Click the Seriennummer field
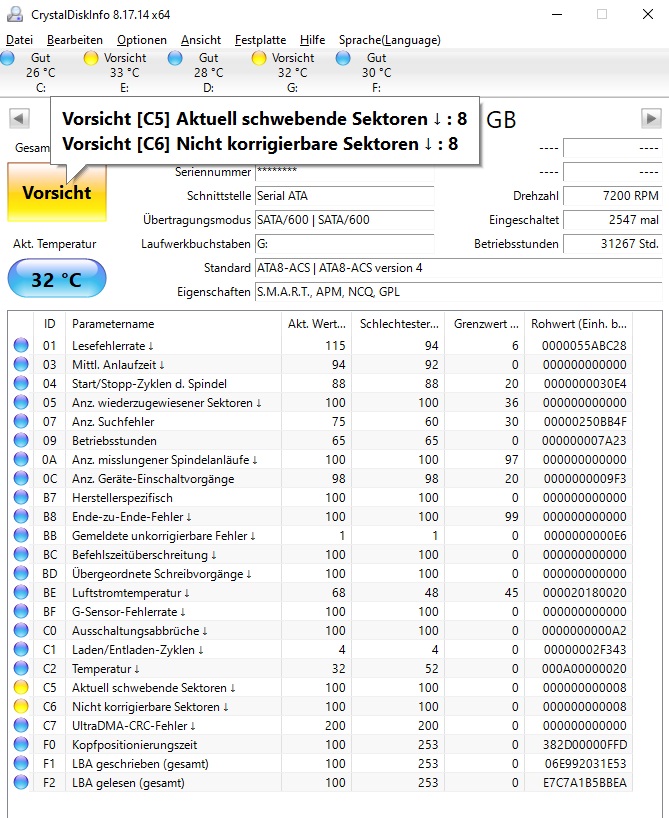 pos(344,172)
